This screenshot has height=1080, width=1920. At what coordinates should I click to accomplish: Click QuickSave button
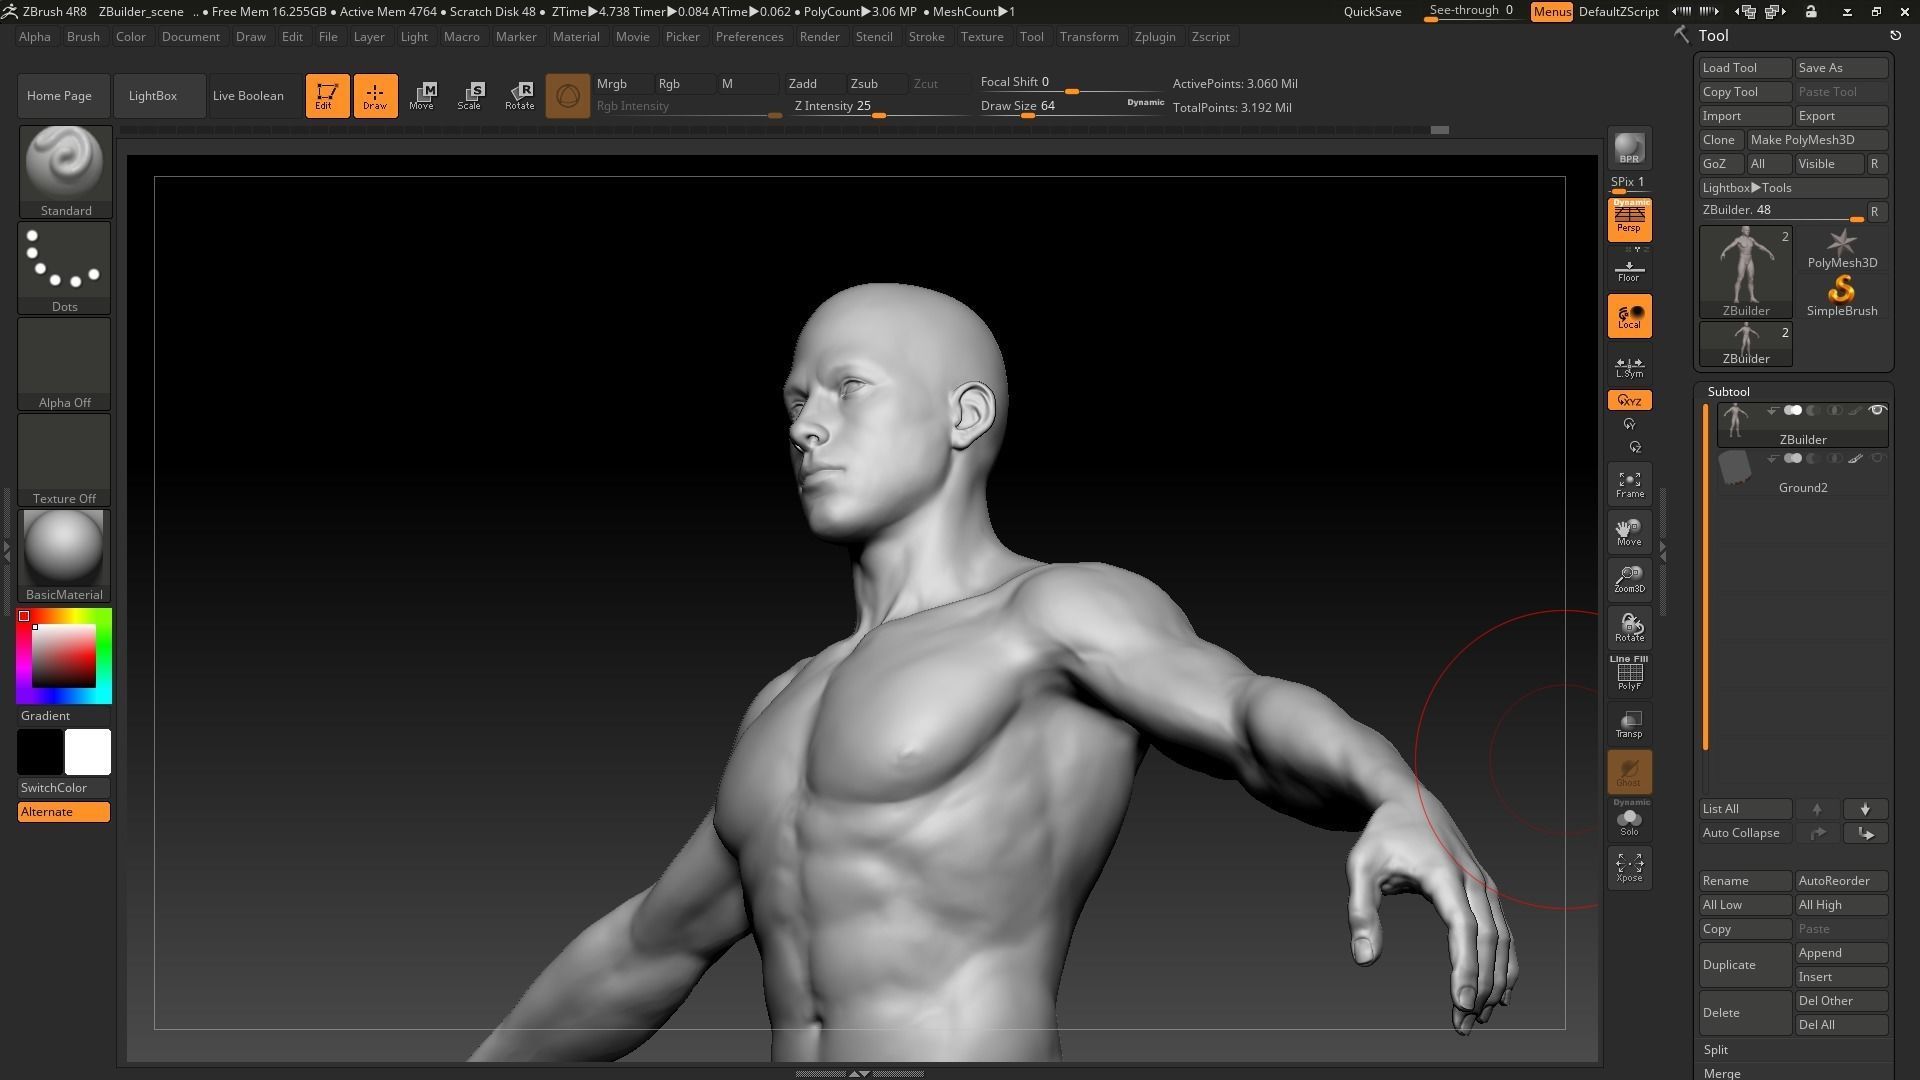[1372, 12]
